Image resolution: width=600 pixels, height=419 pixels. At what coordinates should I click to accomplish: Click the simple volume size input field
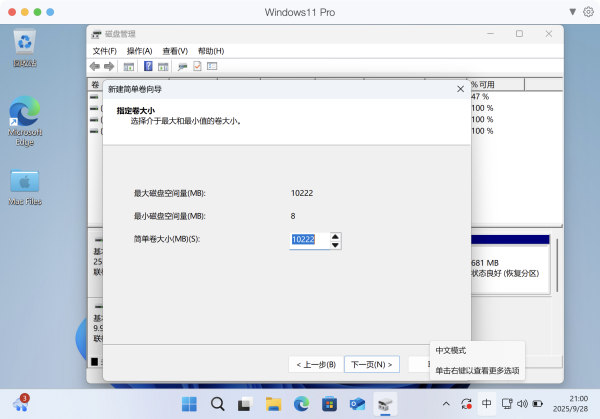[x=308, y=240]
